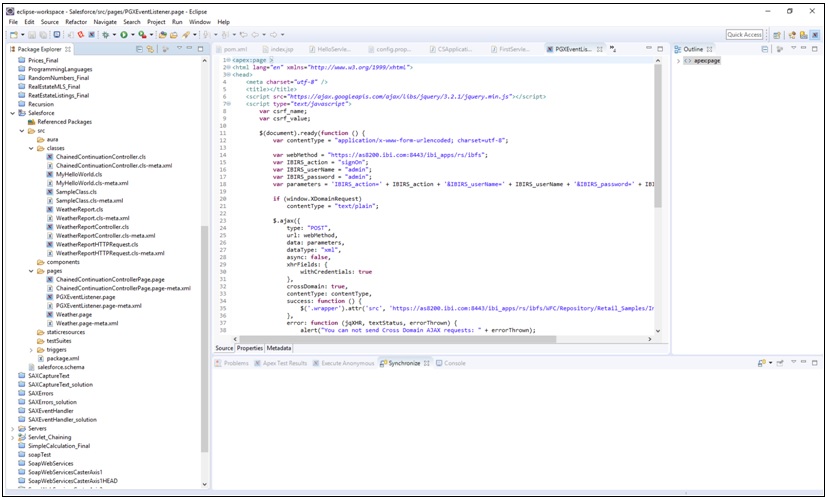
Task: Toggle Link with Editor in Package Explorer
Action: [x=150, y=49]
